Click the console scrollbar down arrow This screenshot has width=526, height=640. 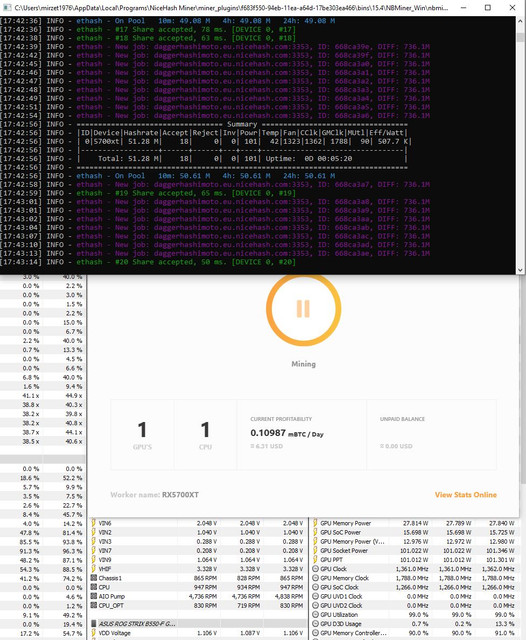(520, 270)
